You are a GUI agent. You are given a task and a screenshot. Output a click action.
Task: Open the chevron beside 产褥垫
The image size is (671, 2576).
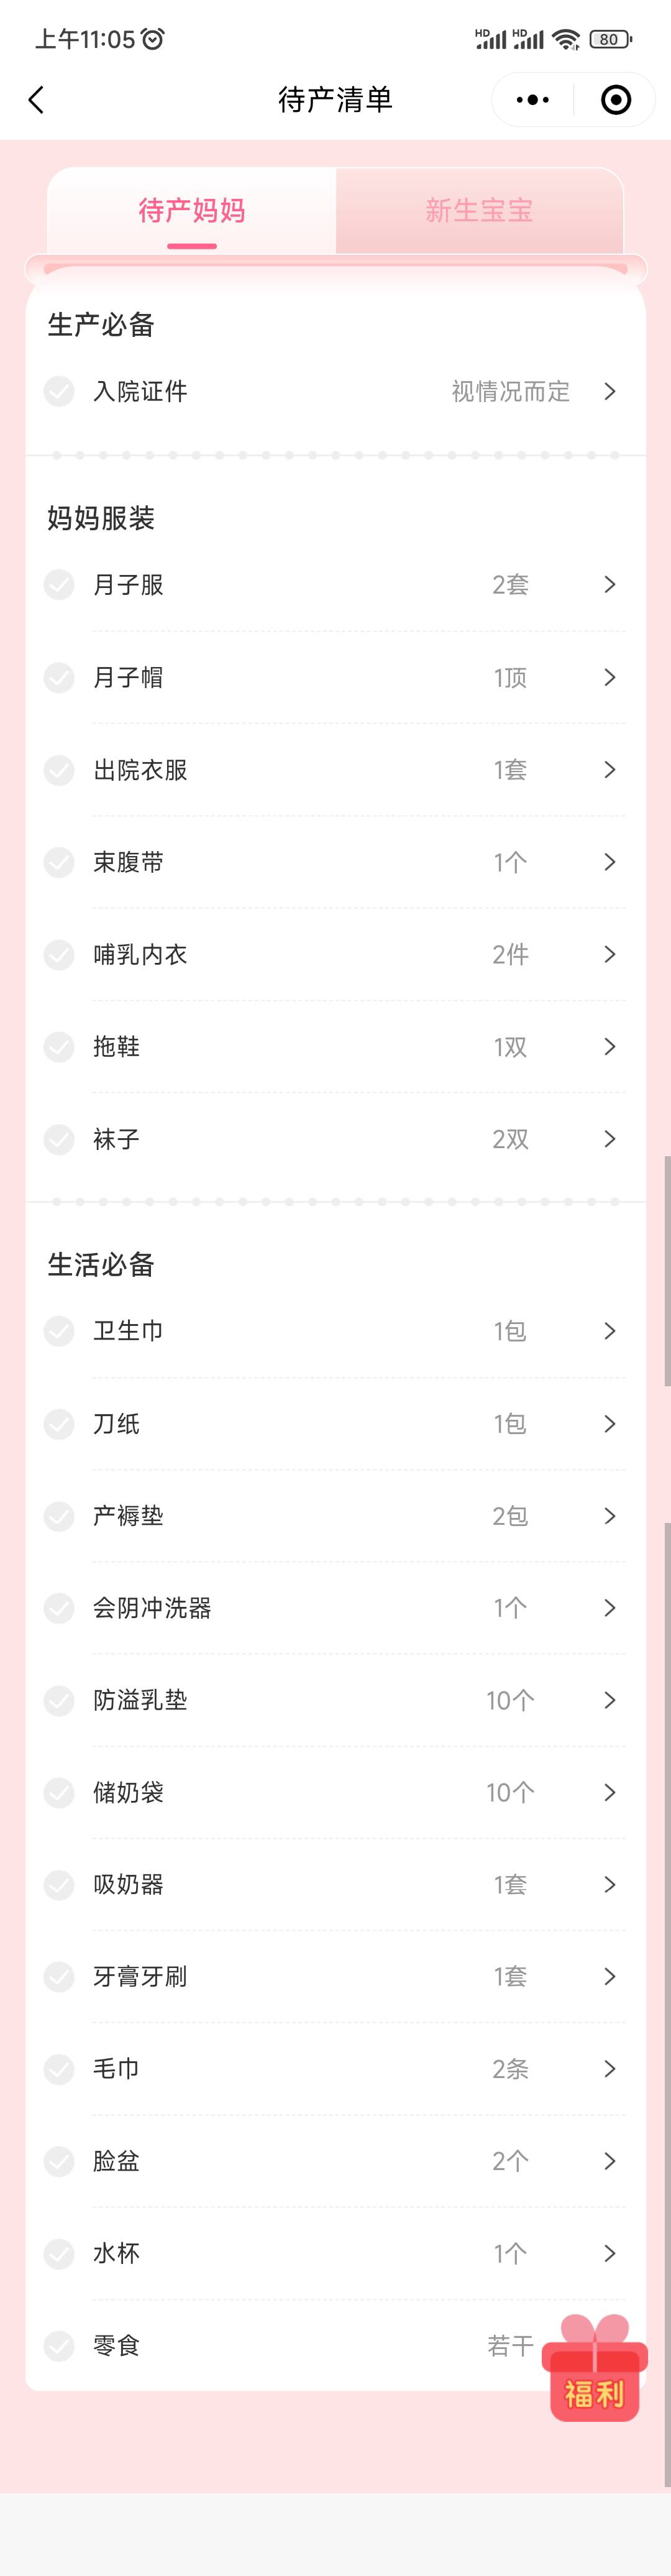coord(609,1516)
